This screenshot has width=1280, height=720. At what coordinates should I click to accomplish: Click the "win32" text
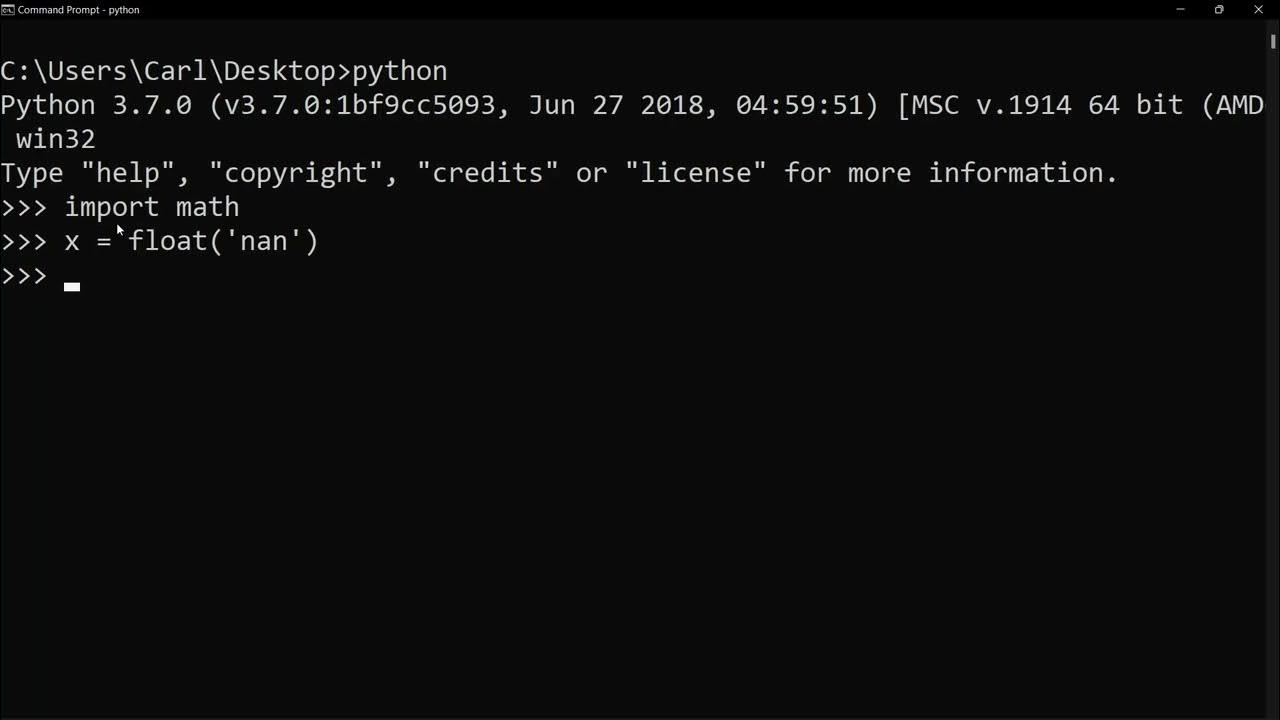tap(56, 139)
